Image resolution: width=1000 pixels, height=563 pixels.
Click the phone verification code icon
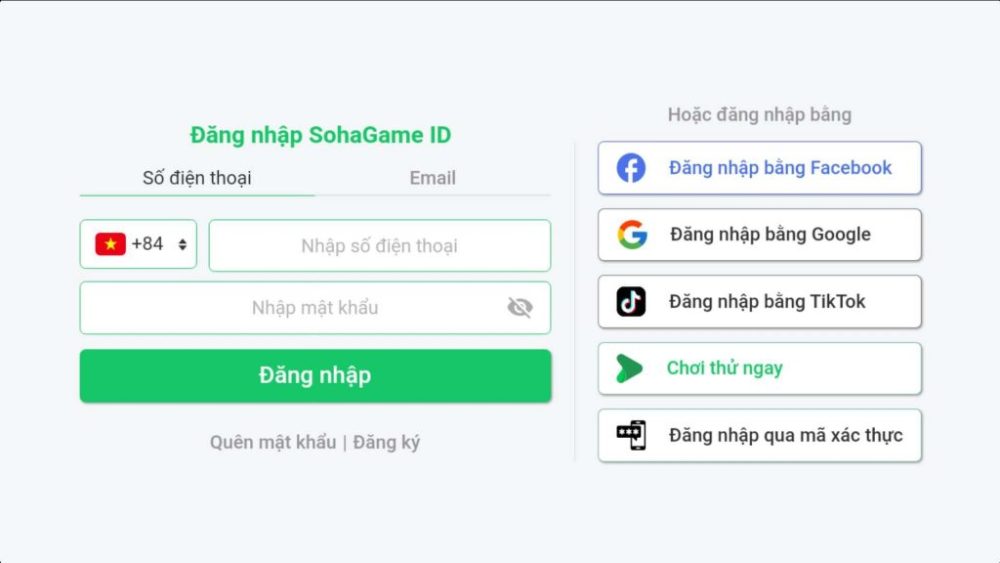[631, 435]
